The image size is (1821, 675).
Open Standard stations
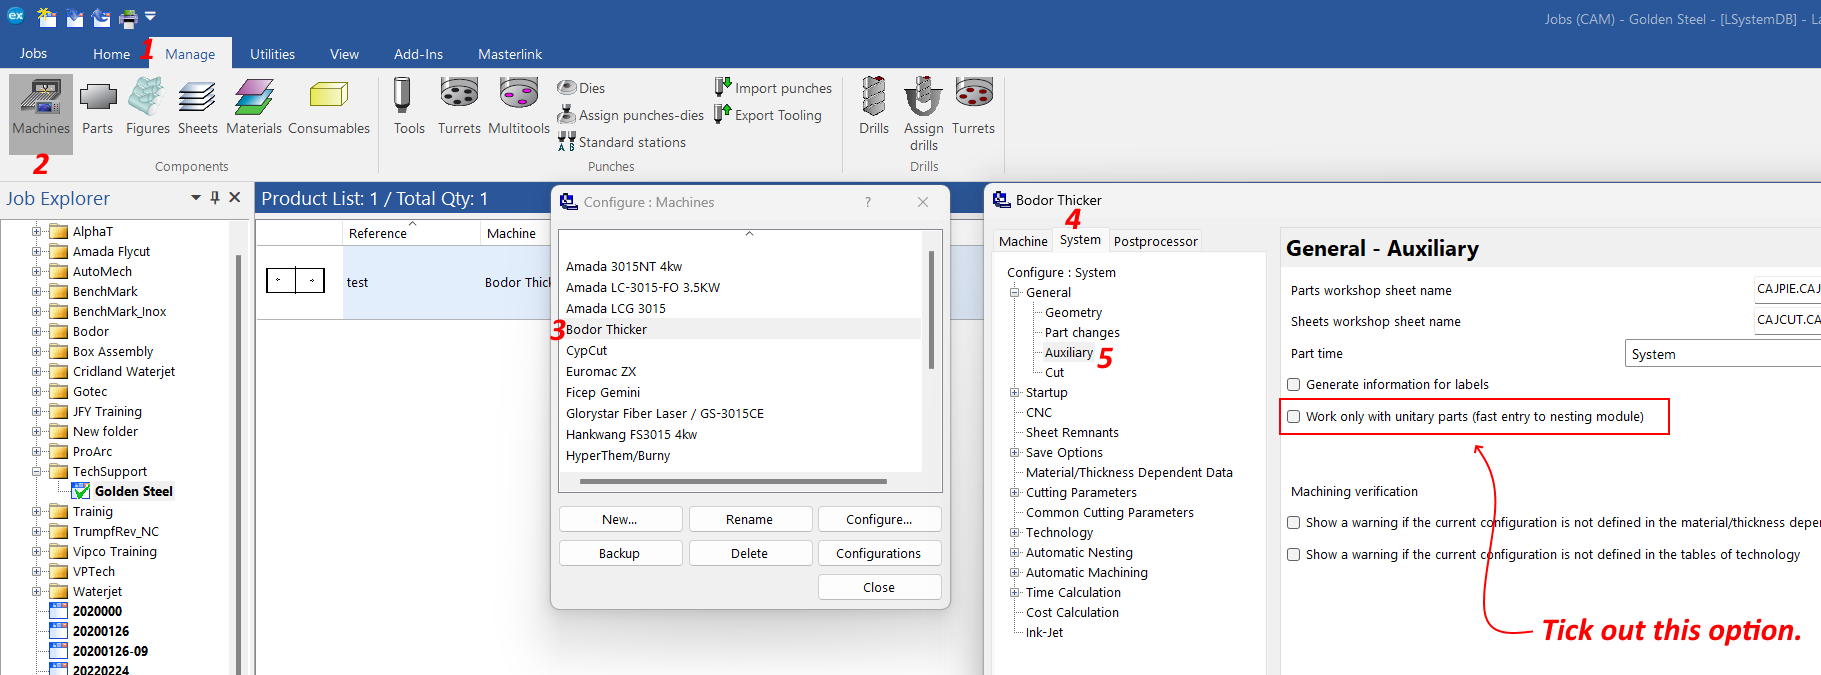622,142
